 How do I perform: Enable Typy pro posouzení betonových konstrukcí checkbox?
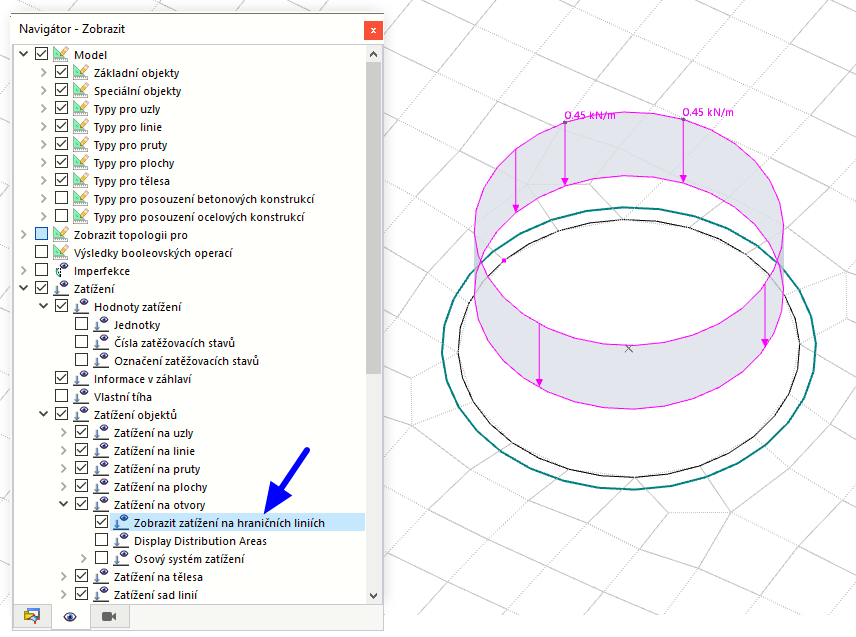(x=62, y=198)
